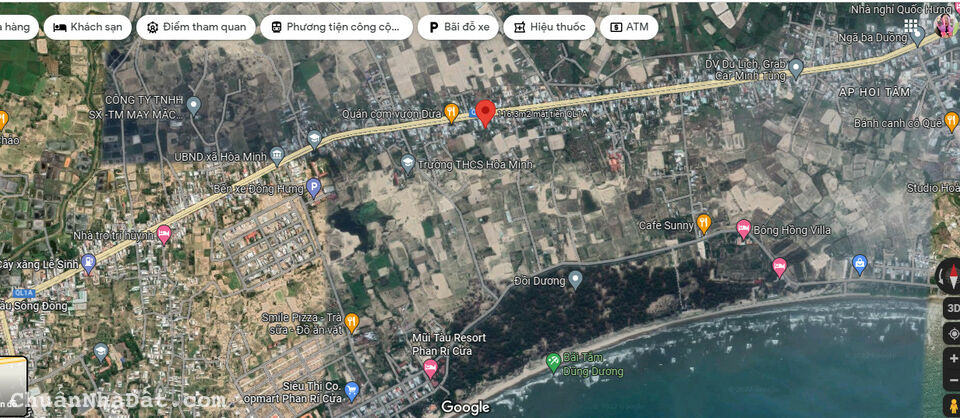
Task: Click the Cafe Sunny restaurant marker
Action: tap(704, 224)
